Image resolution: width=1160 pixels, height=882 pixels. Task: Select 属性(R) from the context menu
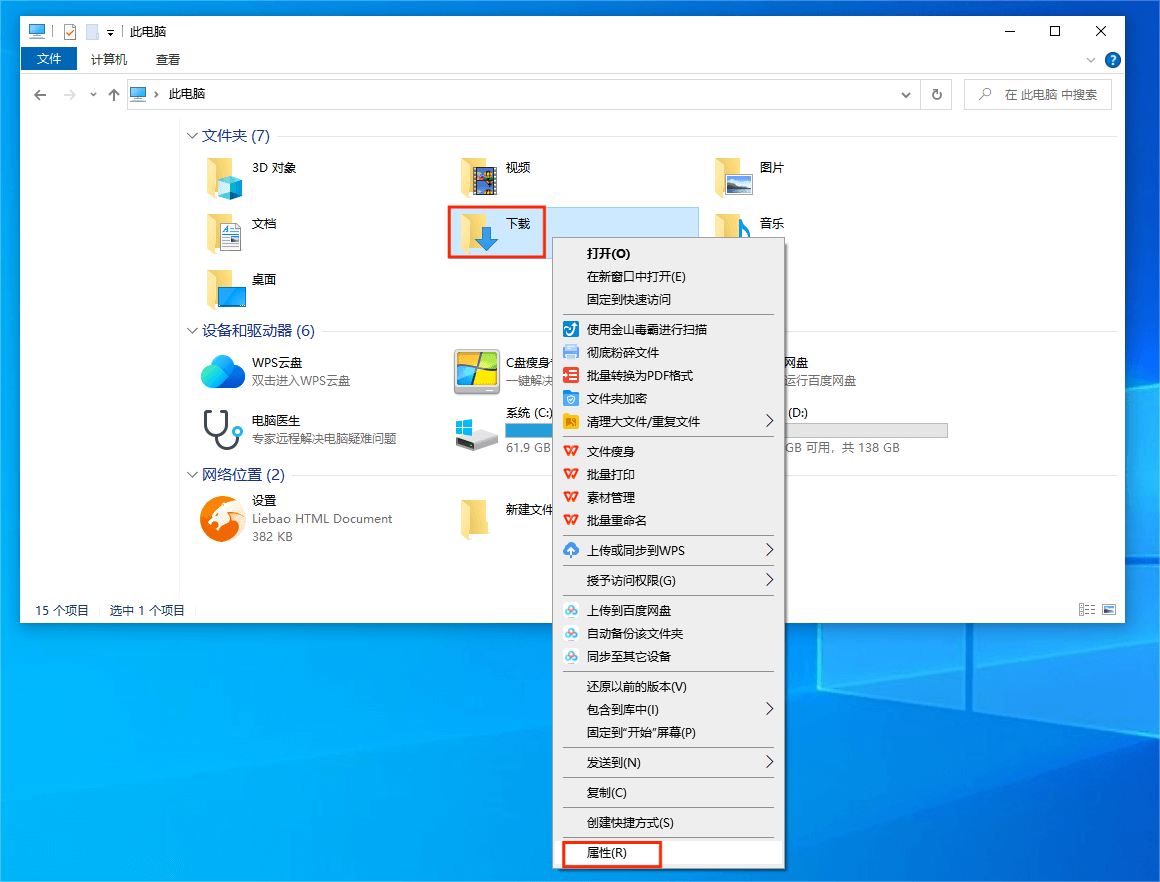pos(611,854)
